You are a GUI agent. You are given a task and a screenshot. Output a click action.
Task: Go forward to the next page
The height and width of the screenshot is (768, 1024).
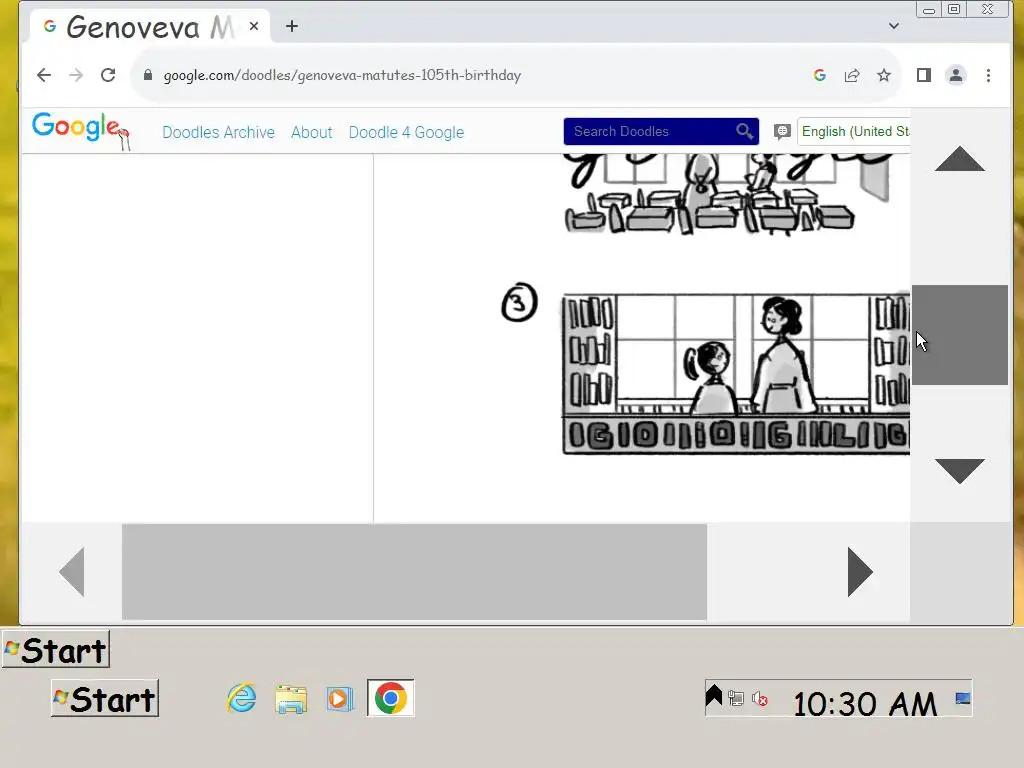click(76, 75)
